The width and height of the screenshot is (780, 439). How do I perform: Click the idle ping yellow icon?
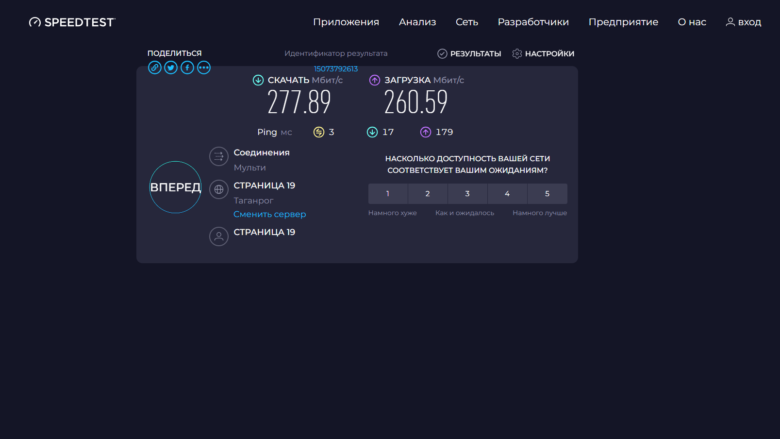point(318,132)
